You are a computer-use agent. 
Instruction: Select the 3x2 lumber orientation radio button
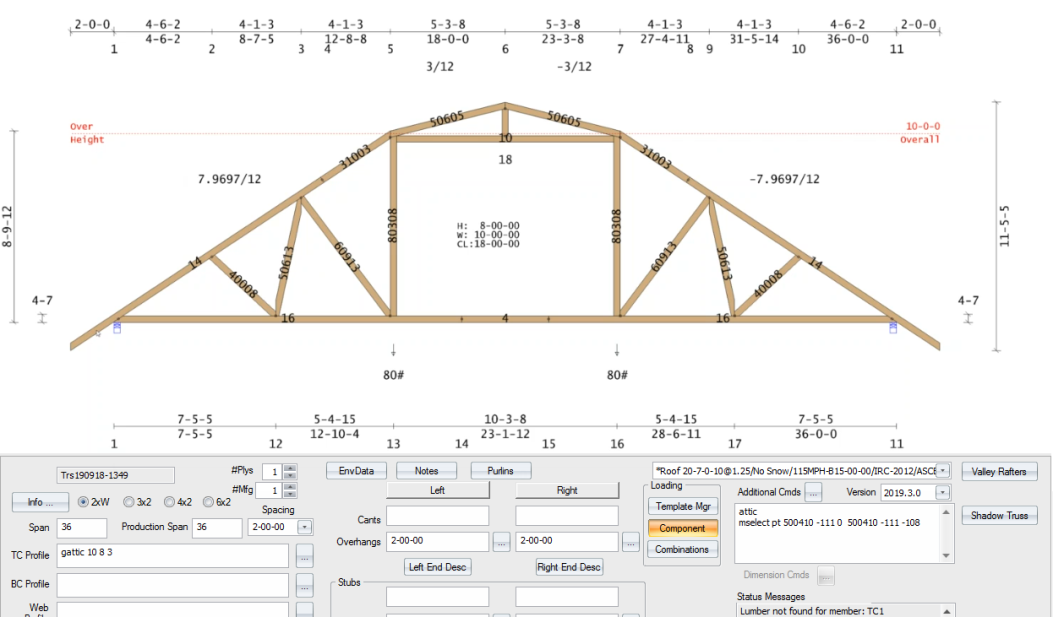click(130, 502)
